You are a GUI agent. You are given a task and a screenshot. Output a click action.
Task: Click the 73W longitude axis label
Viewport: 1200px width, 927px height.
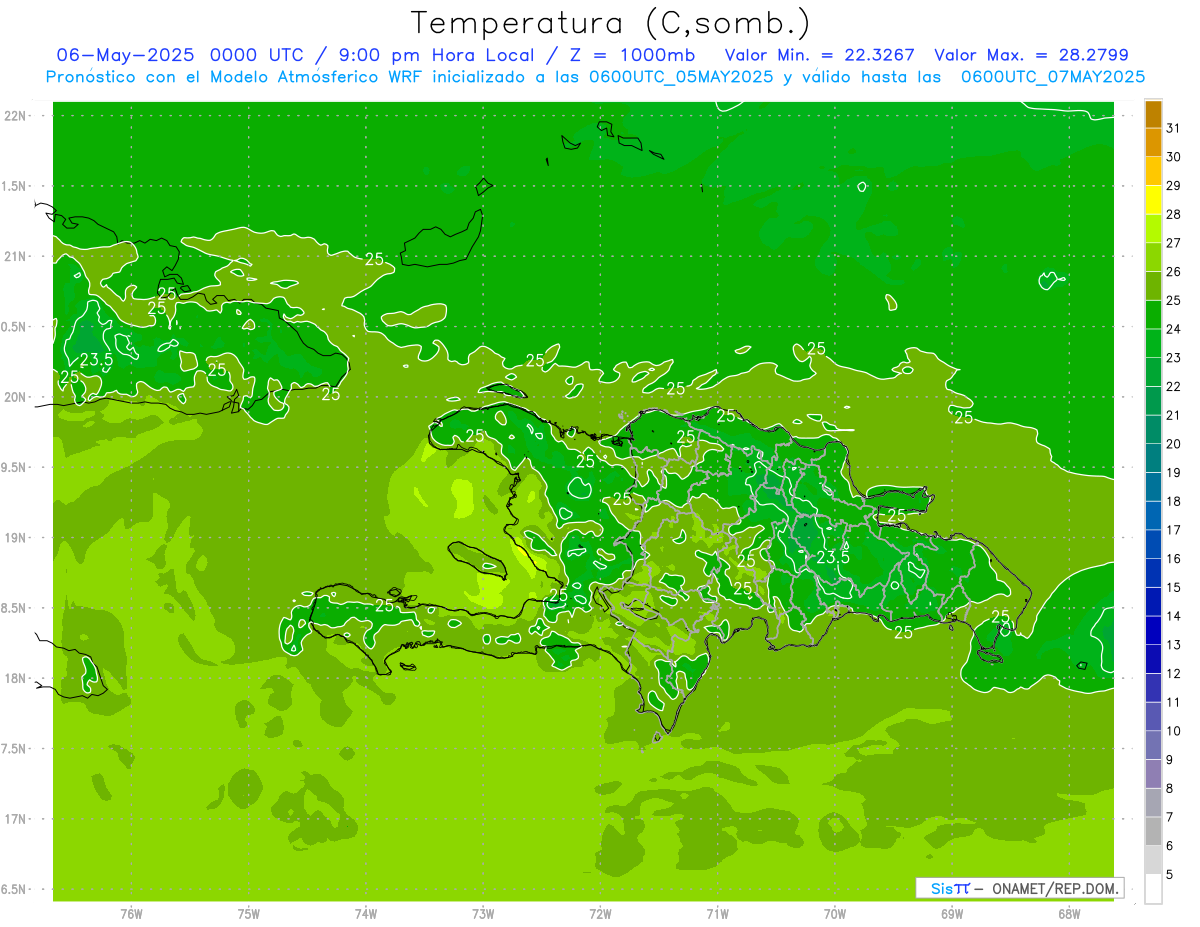[483, 914]
